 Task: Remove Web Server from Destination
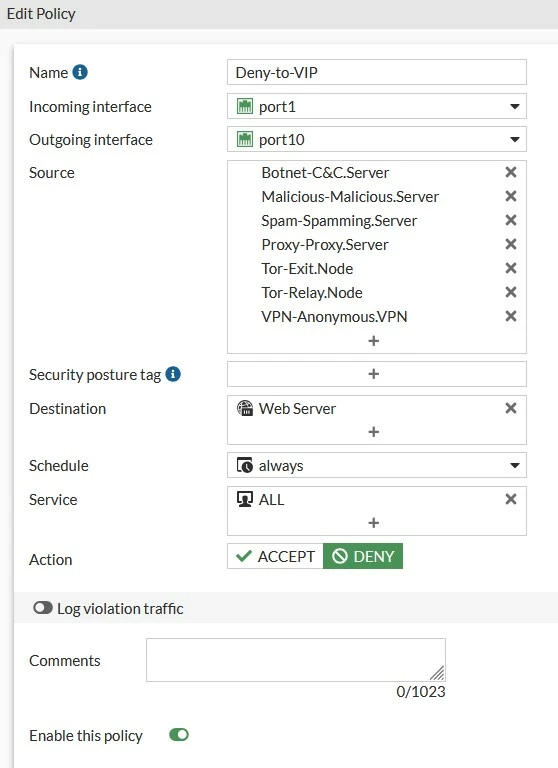click(510, 408)
